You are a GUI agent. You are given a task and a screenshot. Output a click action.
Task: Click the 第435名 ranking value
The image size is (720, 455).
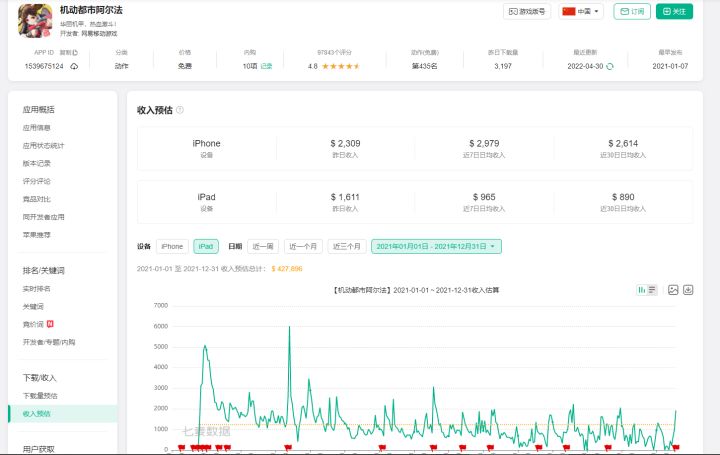tap(424, 66)
